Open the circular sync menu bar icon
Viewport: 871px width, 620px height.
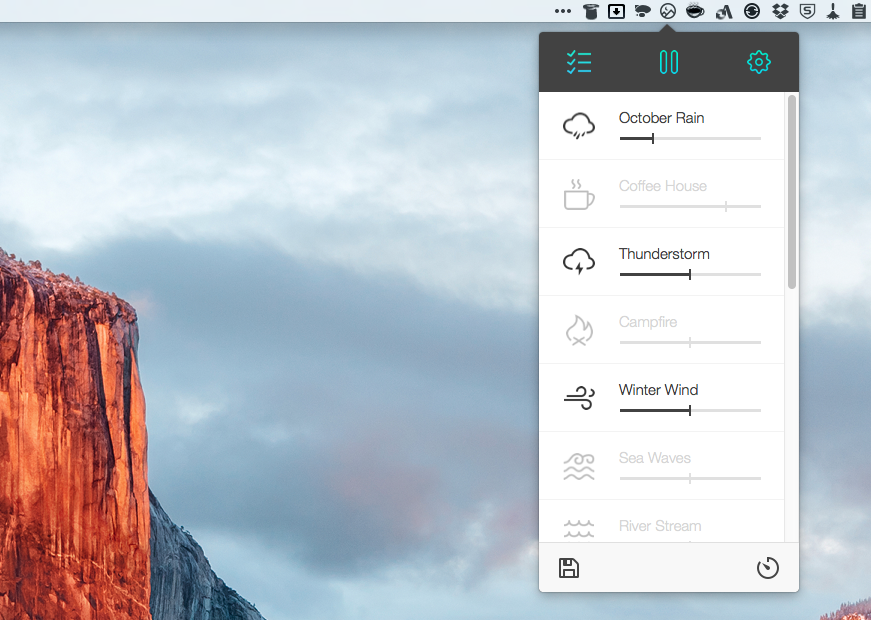coord(752,11)
